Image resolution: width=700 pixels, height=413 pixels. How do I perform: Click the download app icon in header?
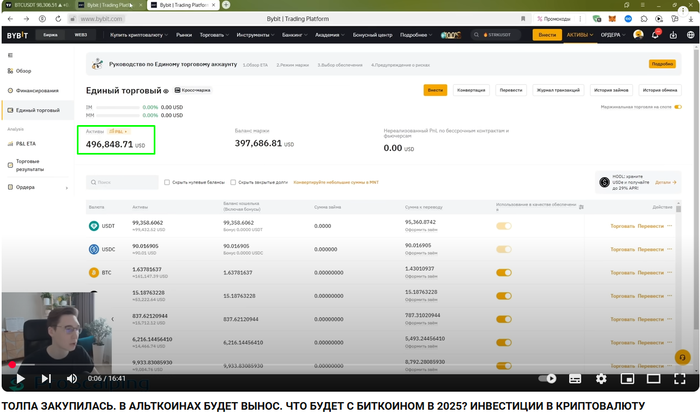[673, 35]
